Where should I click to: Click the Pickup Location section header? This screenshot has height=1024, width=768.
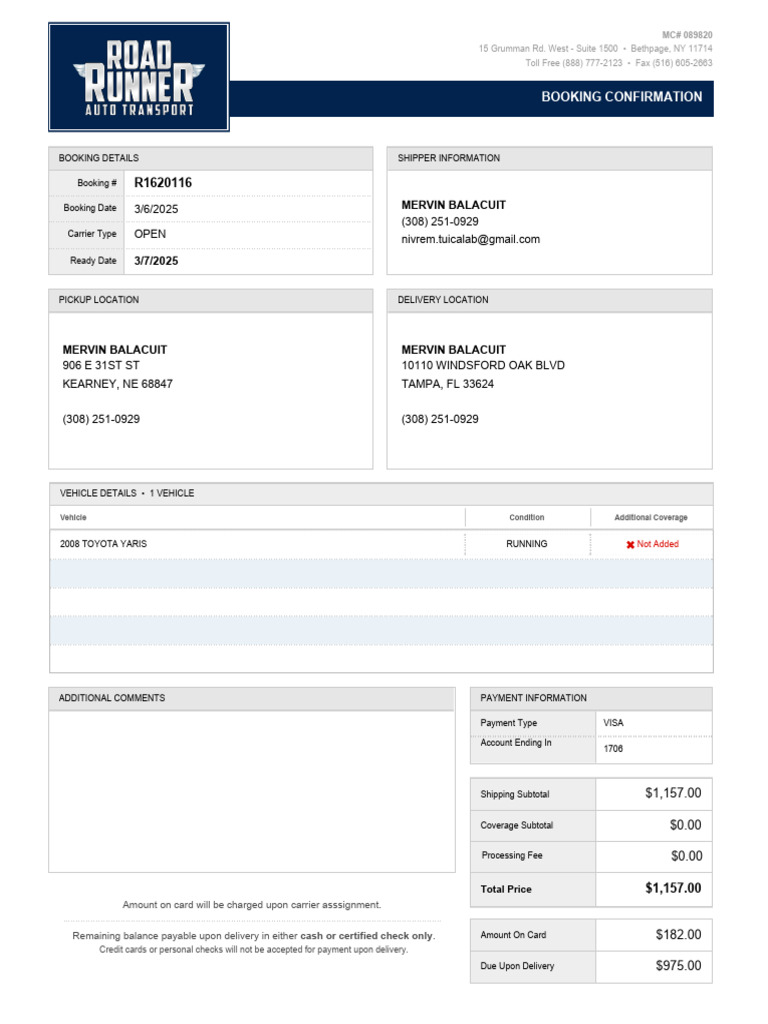[x=99, y=300]
